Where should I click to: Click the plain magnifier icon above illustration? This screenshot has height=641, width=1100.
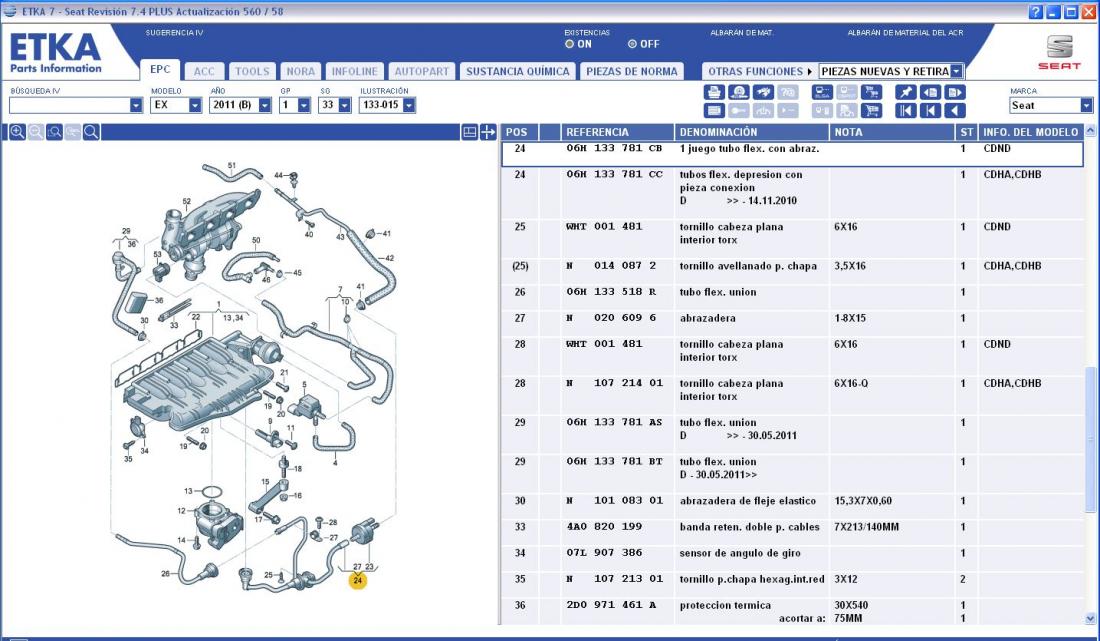pos(91,132)
